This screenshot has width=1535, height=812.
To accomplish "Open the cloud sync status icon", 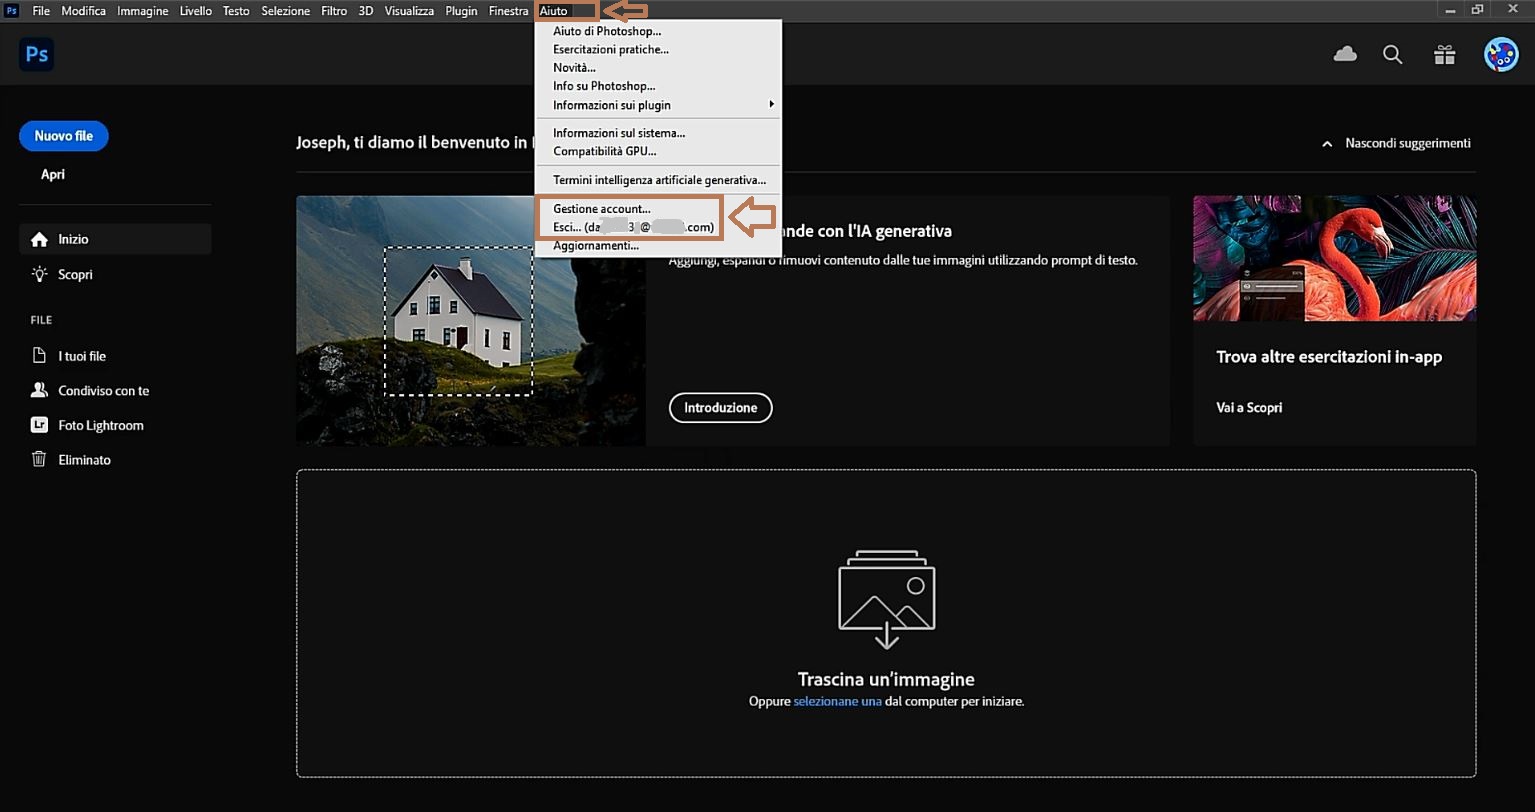I will pyautogui.click(x=1345, y=54).
